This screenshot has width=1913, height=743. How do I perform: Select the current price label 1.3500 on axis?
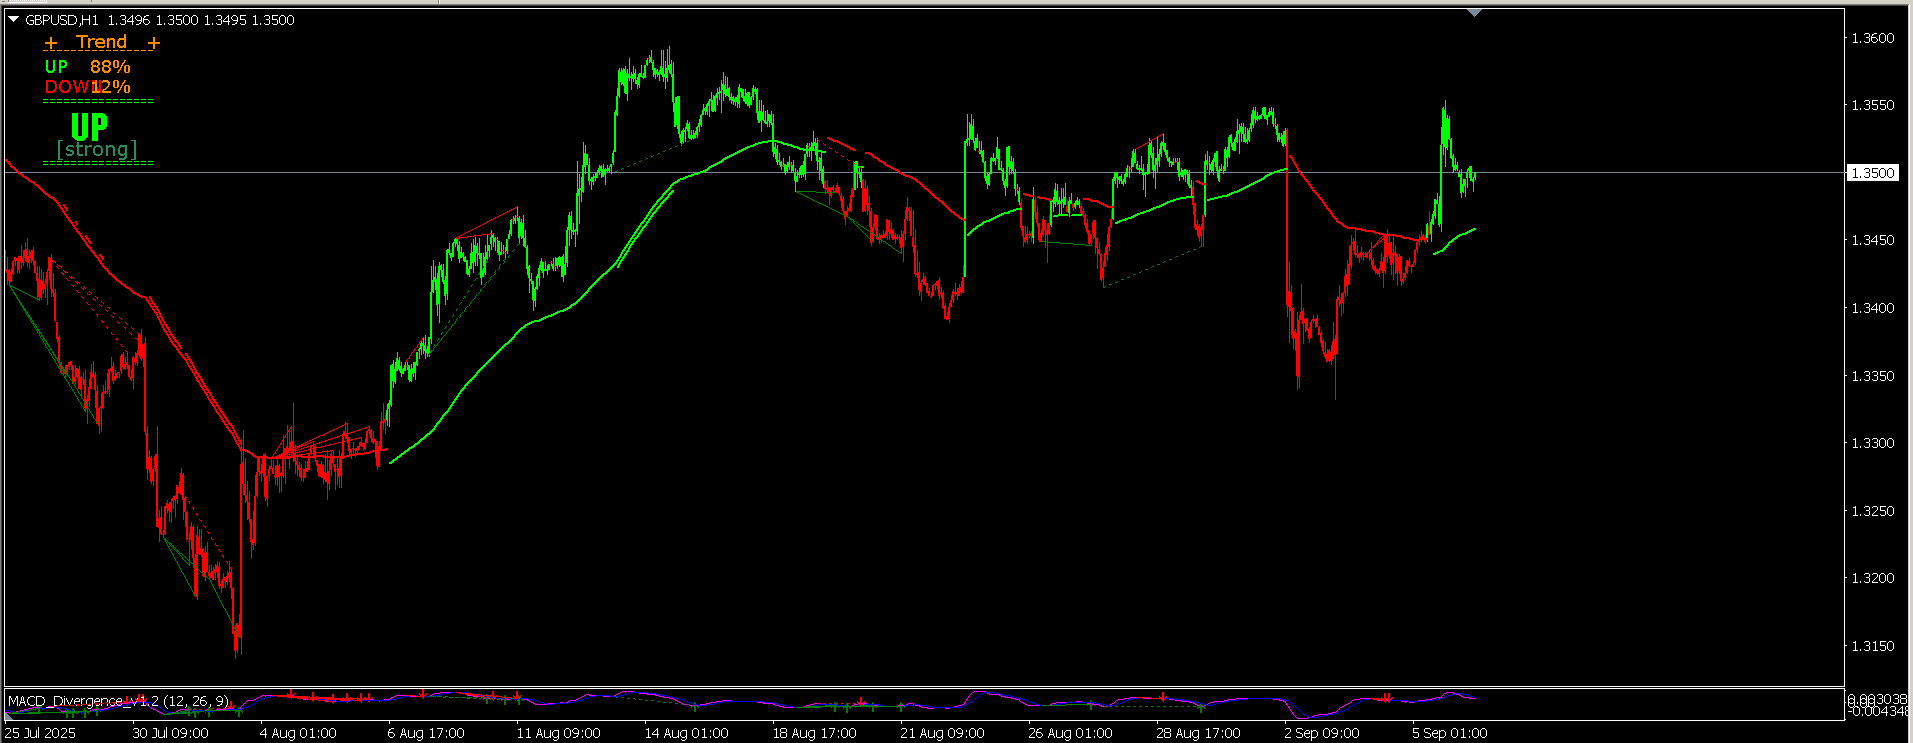tap(1872, 173)
